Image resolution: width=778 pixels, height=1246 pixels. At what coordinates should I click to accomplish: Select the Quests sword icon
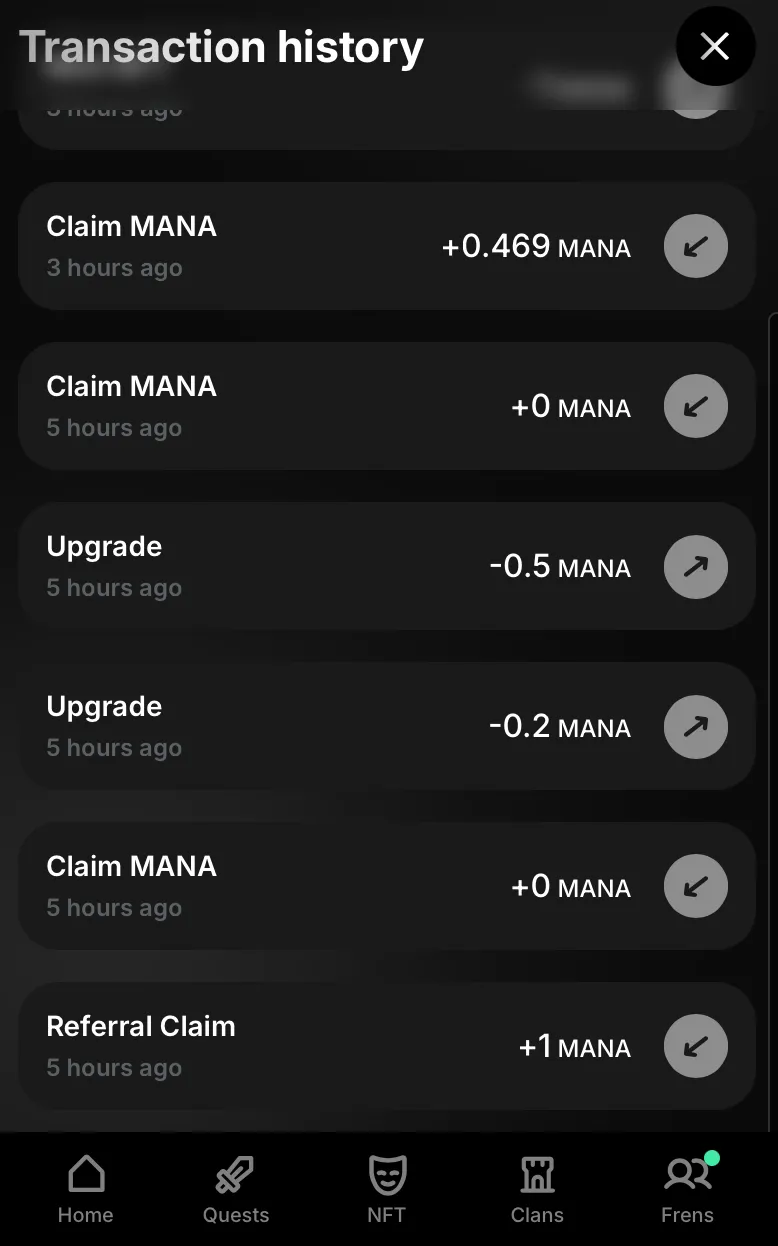point(235,1175)
